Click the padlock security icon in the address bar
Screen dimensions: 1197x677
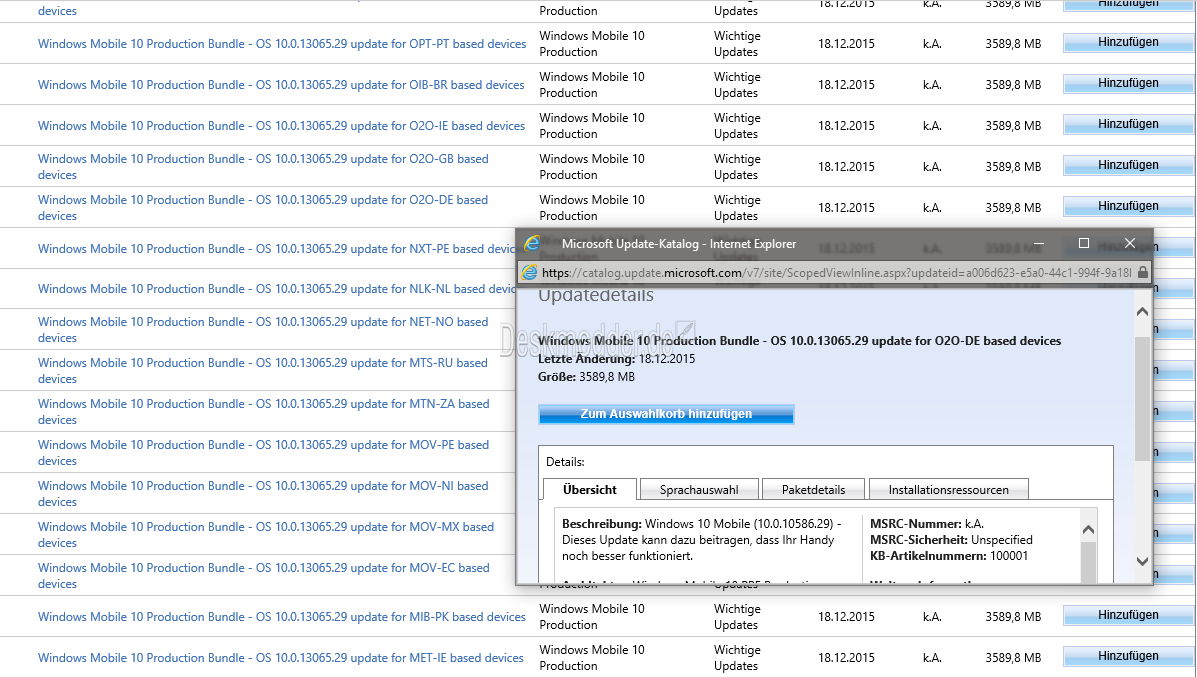point(1142,272)
